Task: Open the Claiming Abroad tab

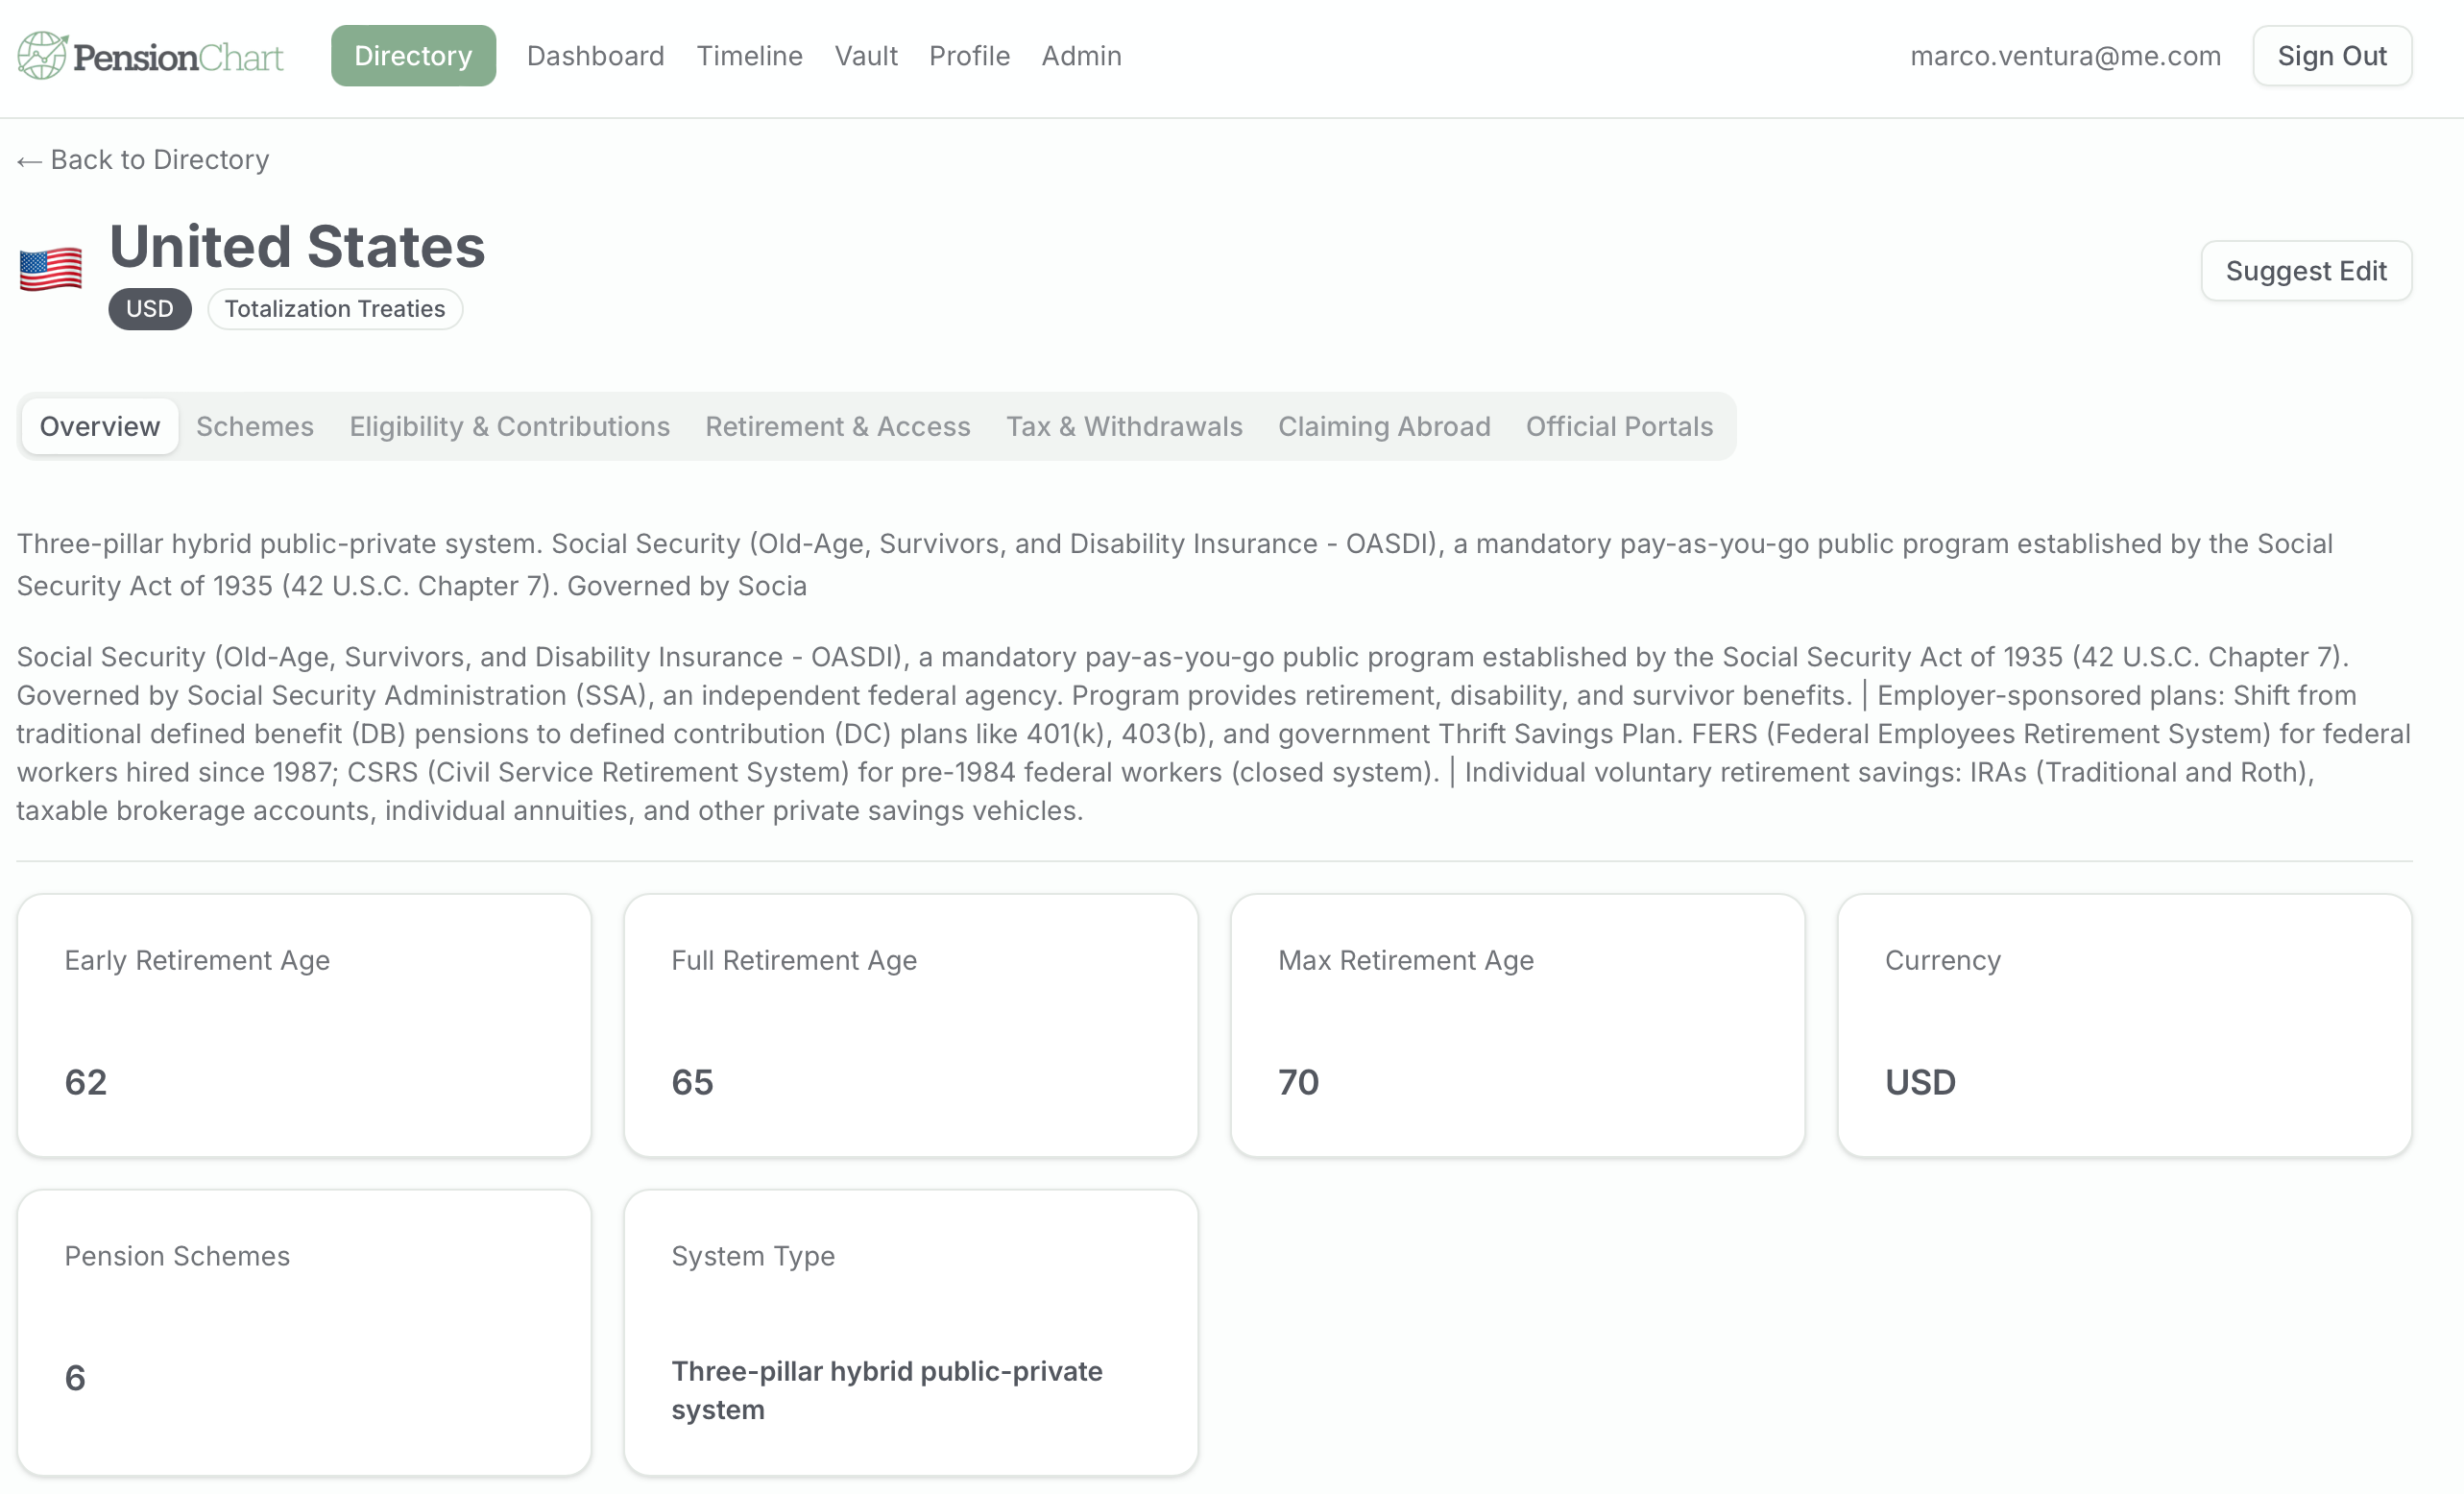Action: [1384, 427]
